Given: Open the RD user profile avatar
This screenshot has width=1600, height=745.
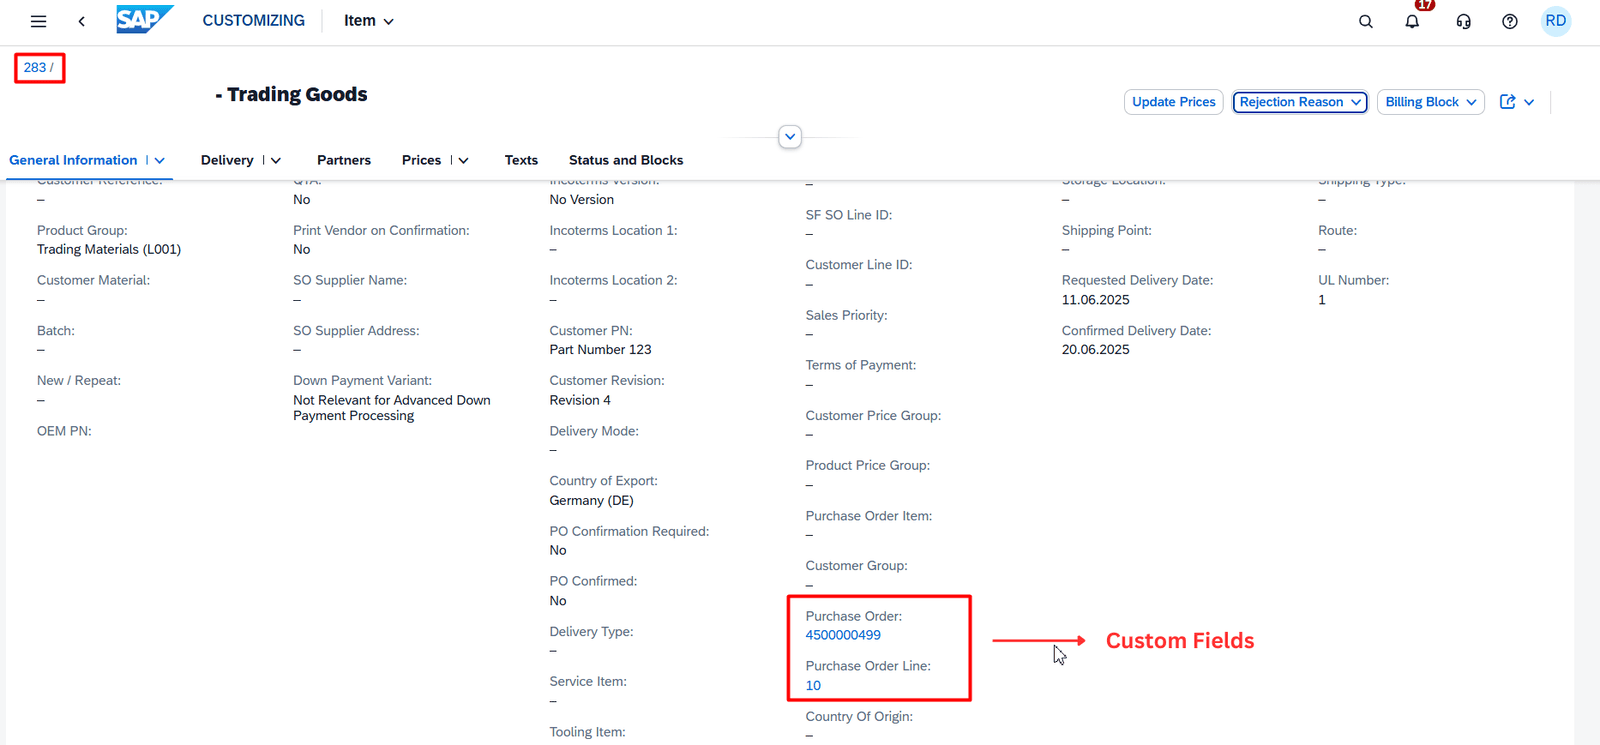Looking at the screenshot, I should 1555,21.
